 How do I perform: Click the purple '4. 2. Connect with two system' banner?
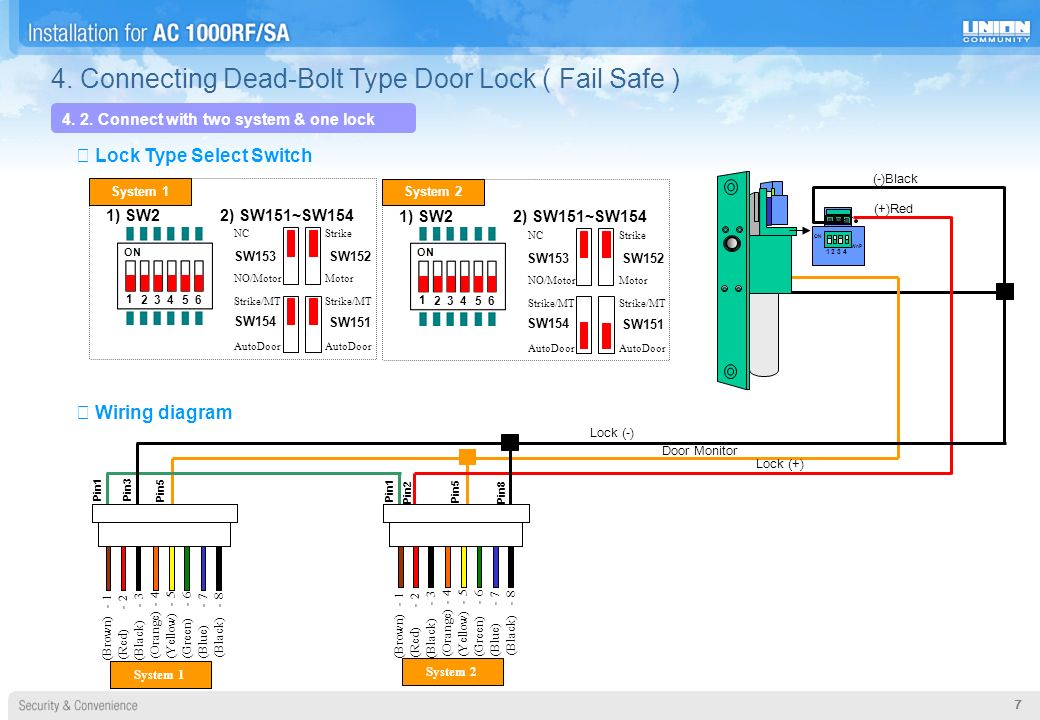tap(233, 119)
